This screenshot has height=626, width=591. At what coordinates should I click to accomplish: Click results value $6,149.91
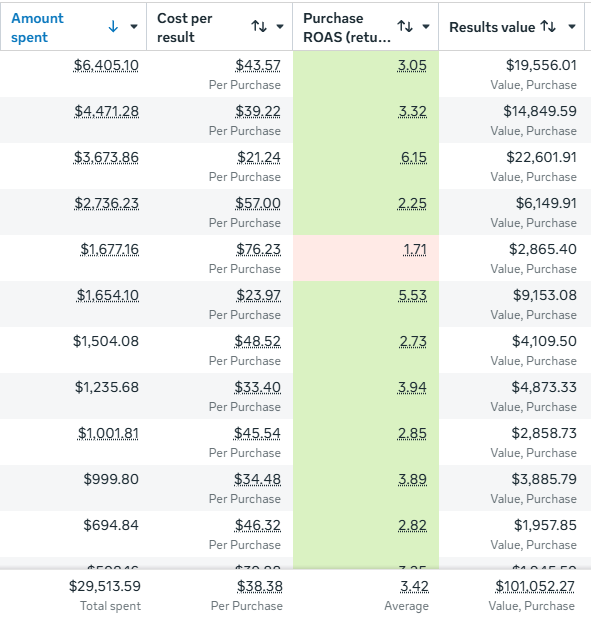pos(546,203)
